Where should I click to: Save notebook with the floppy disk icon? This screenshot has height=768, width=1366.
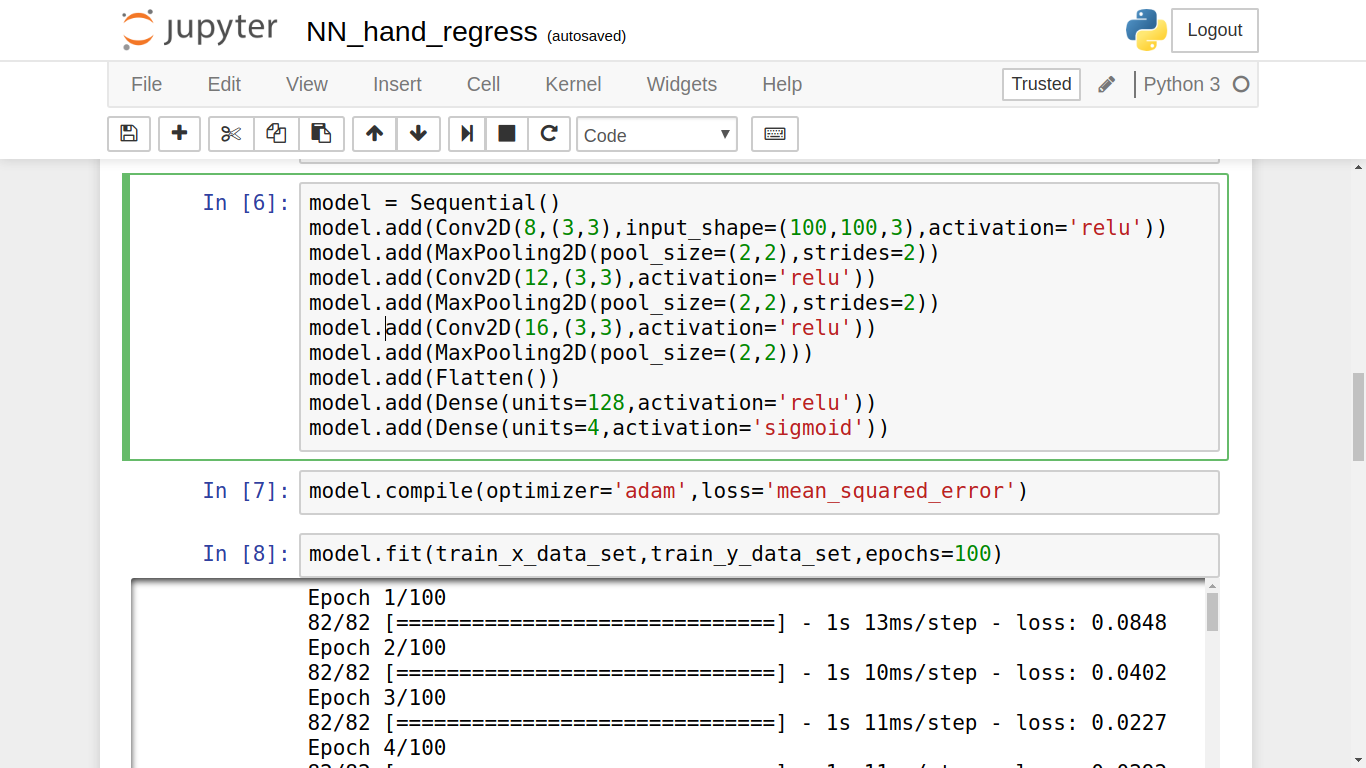(129, 134)
